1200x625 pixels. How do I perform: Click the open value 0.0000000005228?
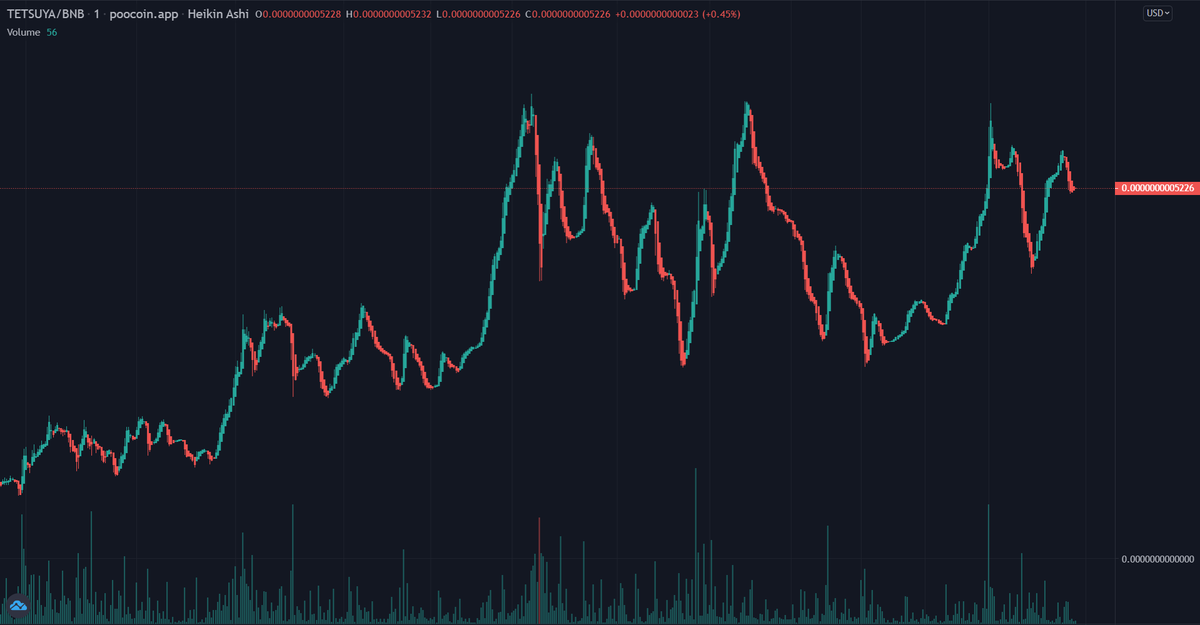(301, 14)
